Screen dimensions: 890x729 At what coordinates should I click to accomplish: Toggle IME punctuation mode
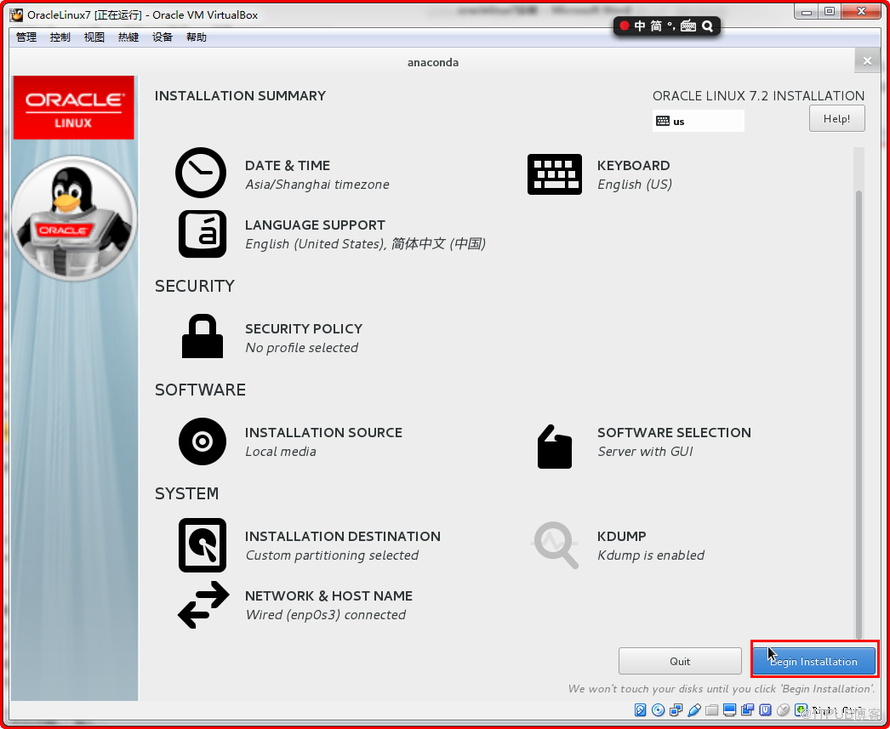pyautogui.click(x=671, y=26)
